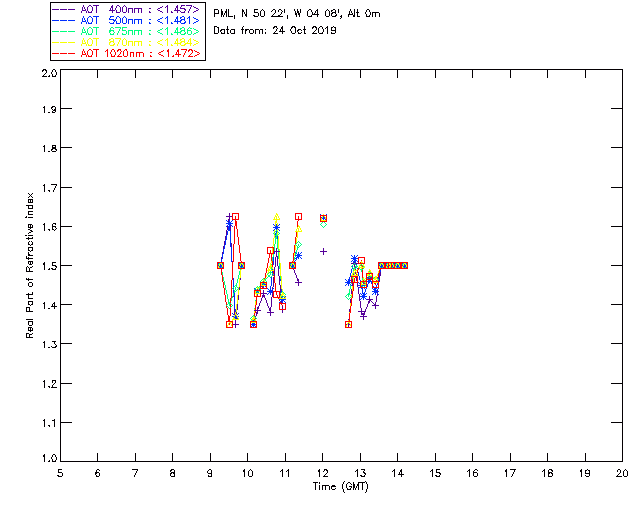640x512 pixels.
Task: Click the 16 x-axis time label
Action: click(x=473, y=473)
